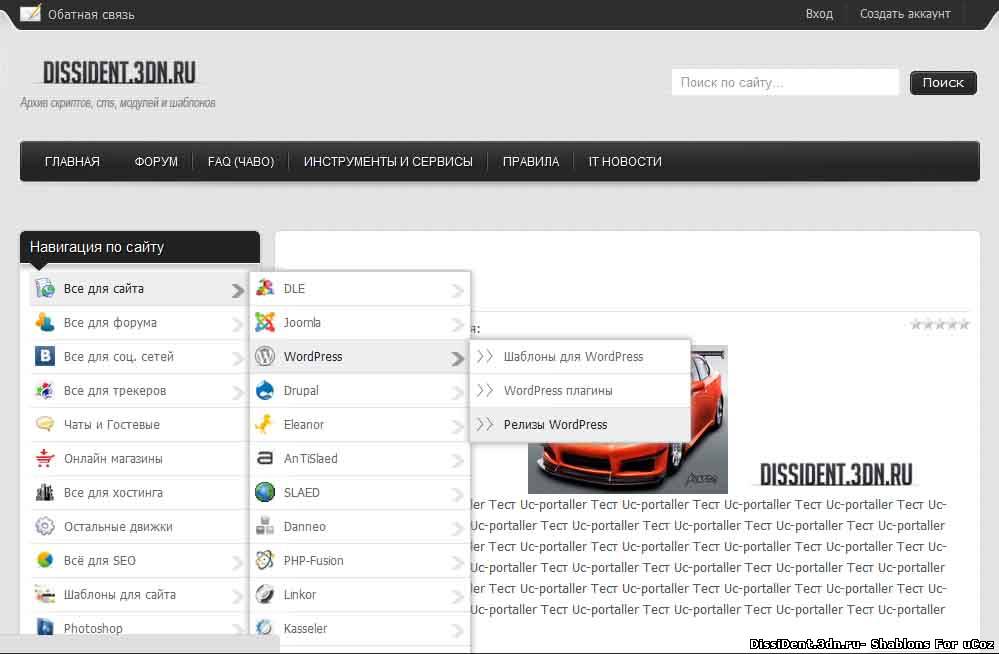This screenshot has width=999, height=654.
Task: Select the Остальные движки label
Action: pyautogui.click(x=118, y=527)
